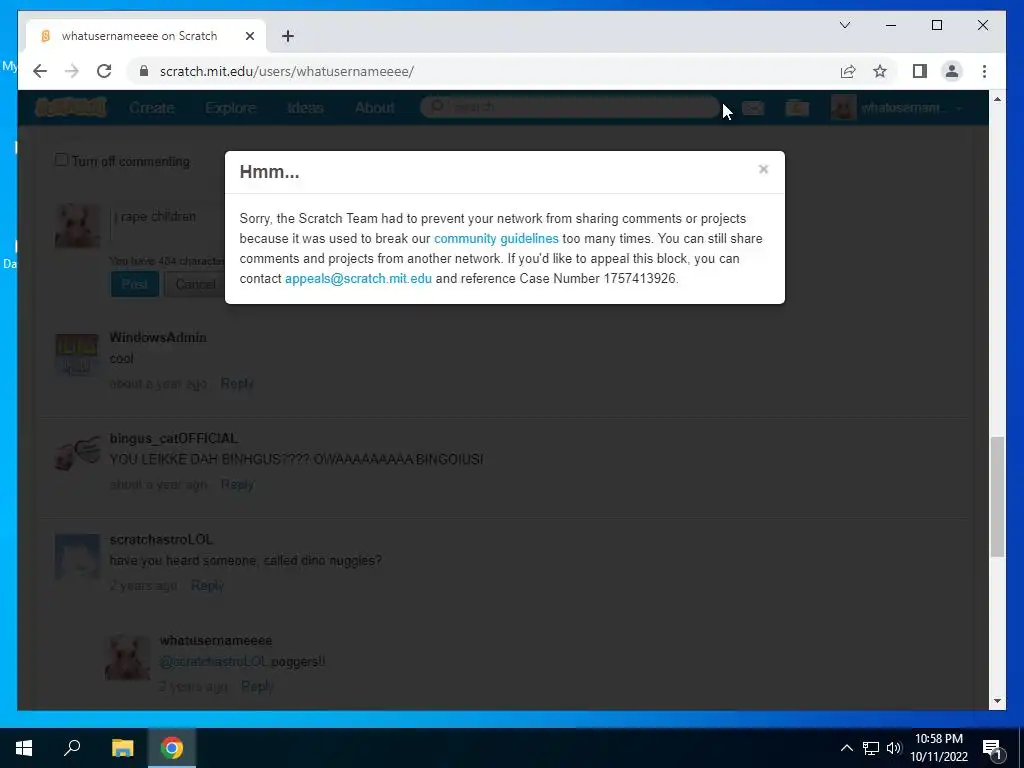Click the appeals@scratch.mit.edu email link
The height and width of the screenshot is (768, 1024).
coord(358,278)
